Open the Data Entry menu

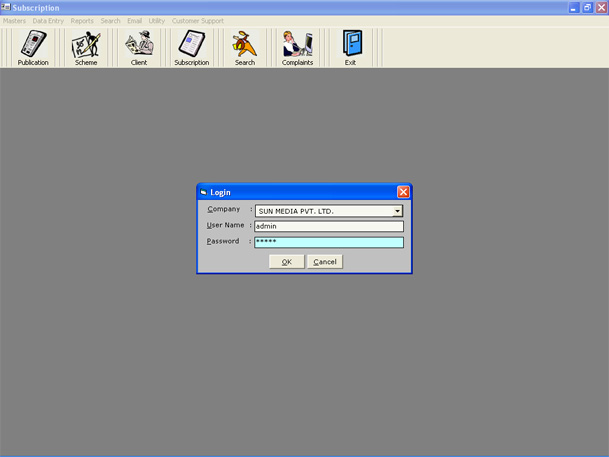point(48,21)
